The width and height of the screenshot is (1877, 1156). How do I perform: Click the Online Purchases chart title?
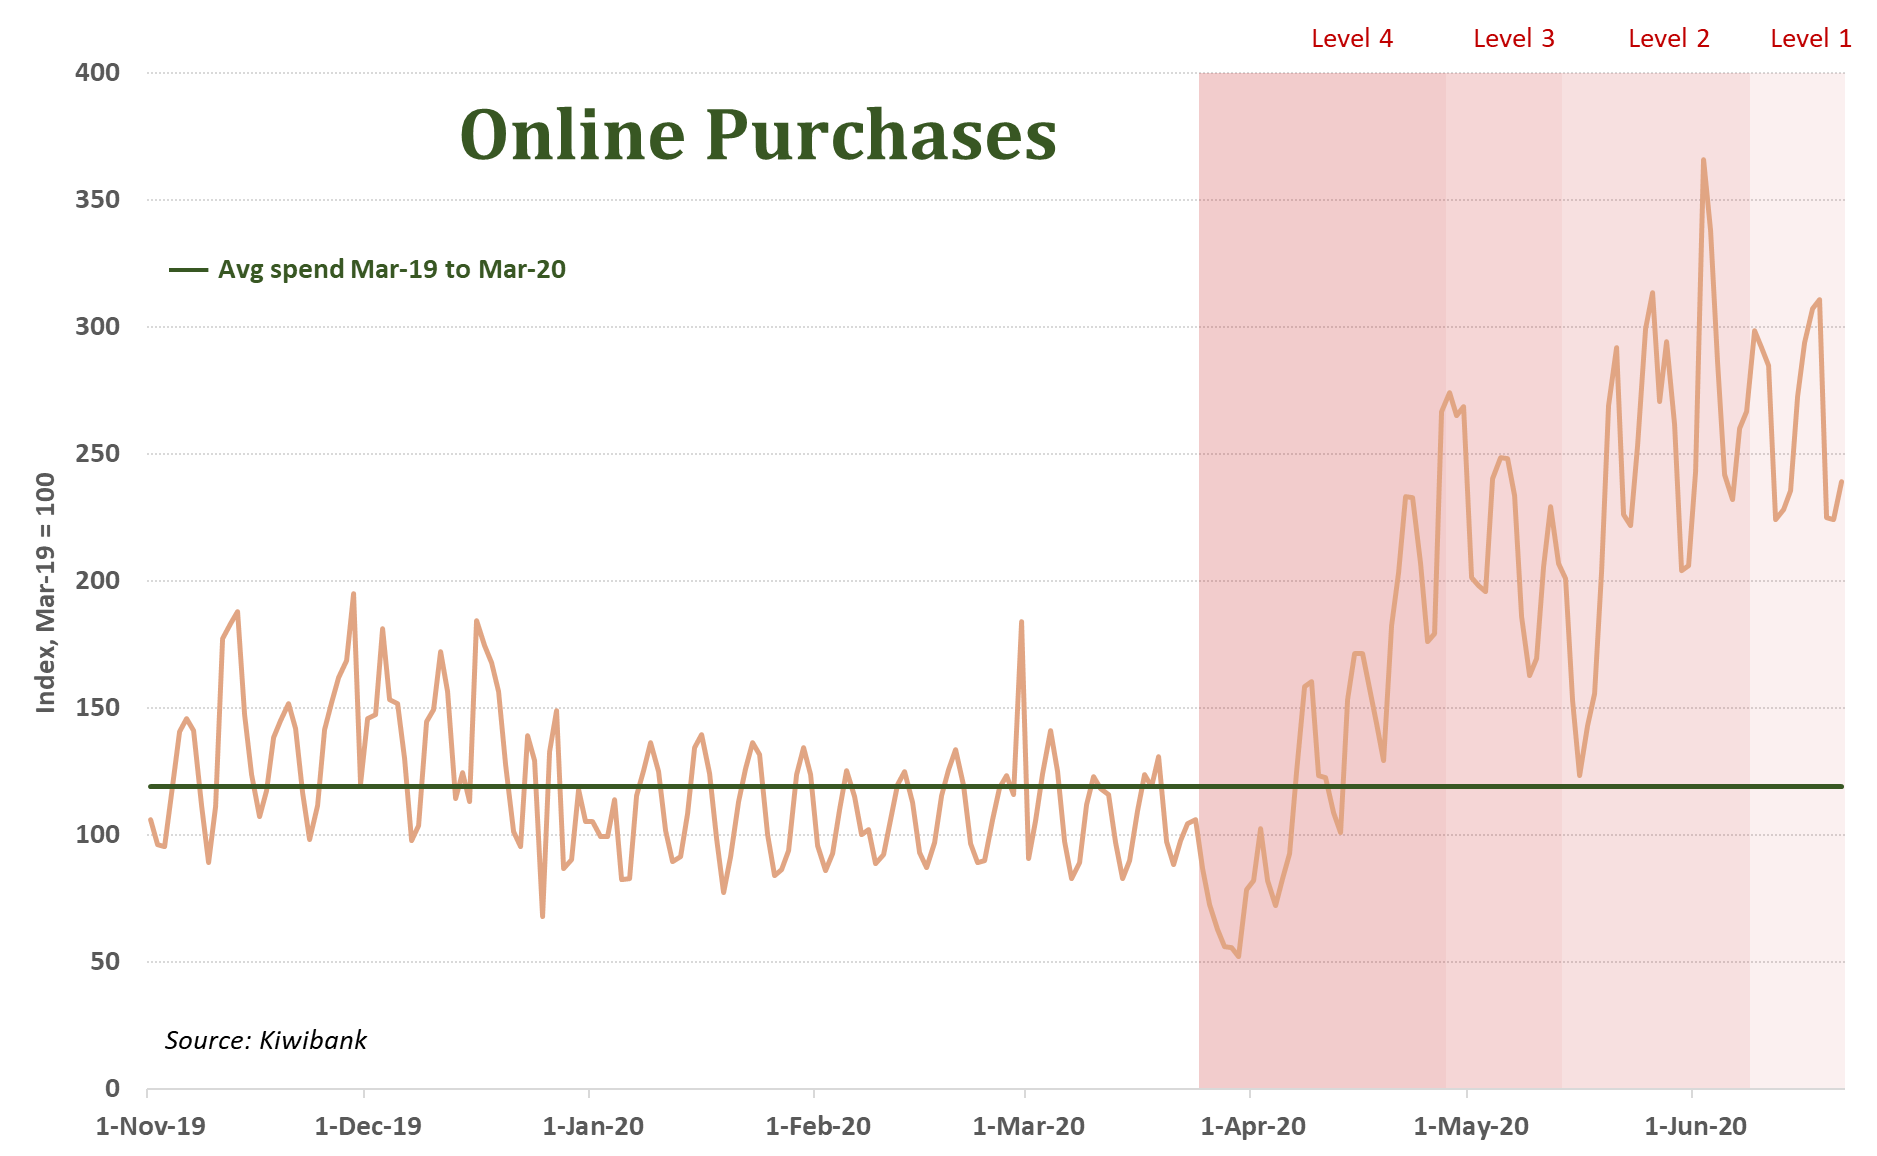758,135
